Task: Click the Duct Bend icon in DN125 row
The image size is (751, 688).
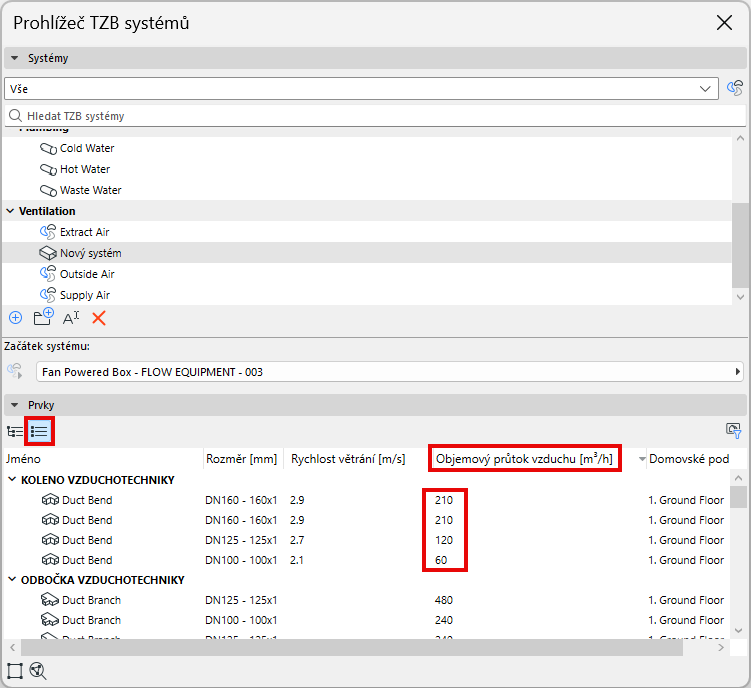Action: point(50,540)
